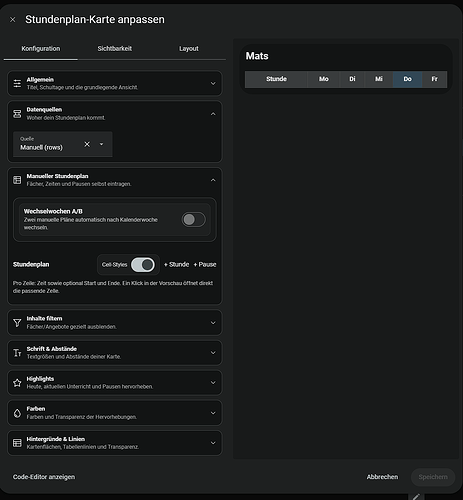Open the Quelle dropdown arrow
This screenshot has height=500, width=463.
[102, 144]
